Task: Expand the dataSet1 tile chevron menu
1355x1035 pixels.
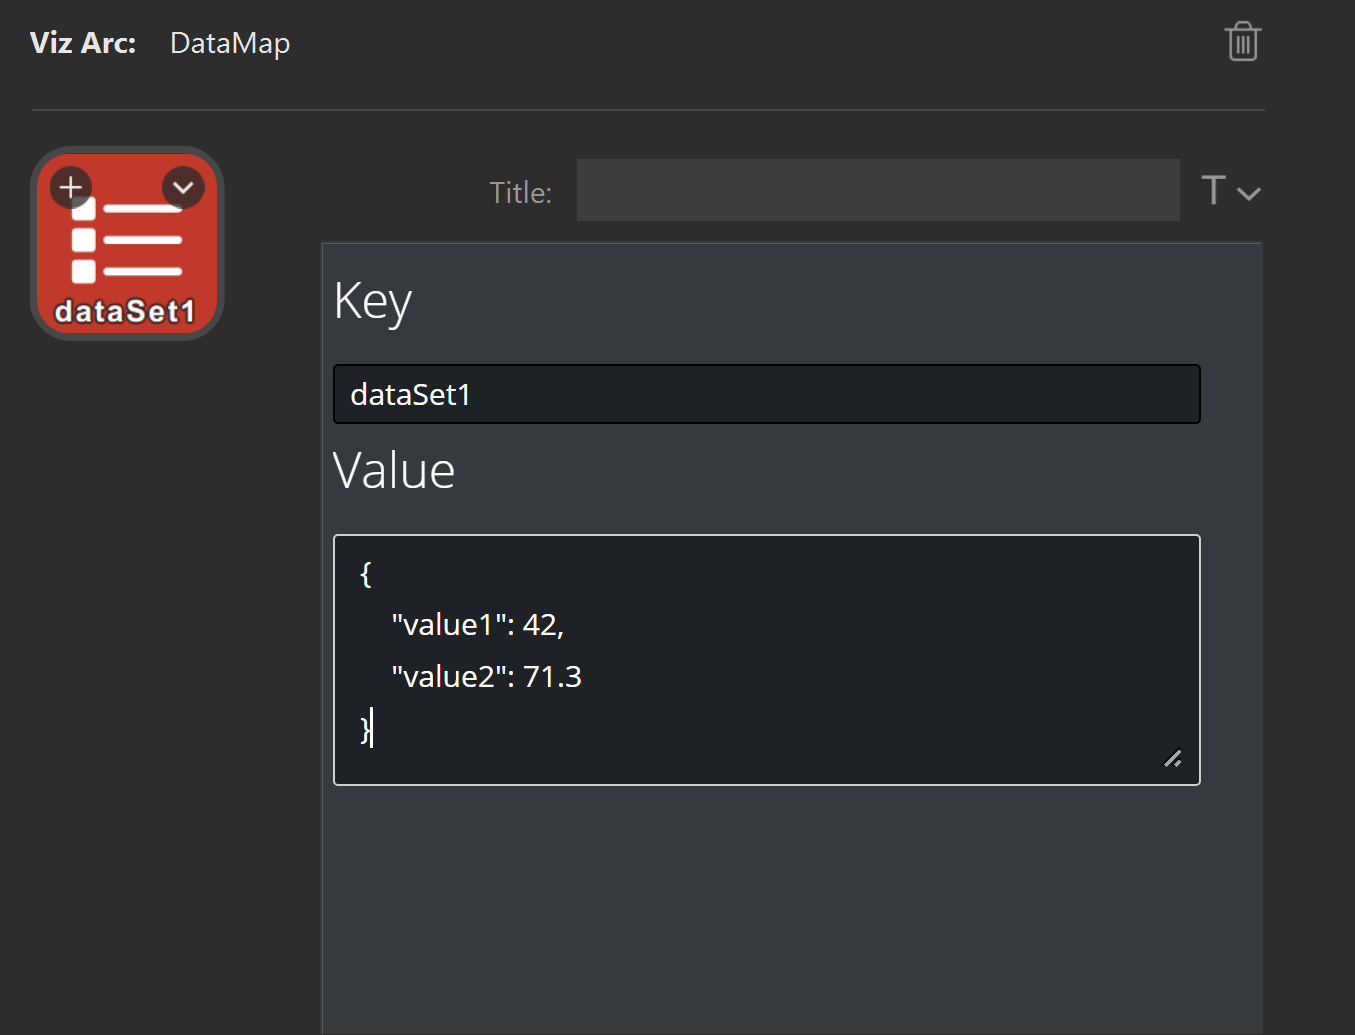Action: (183, 187)
